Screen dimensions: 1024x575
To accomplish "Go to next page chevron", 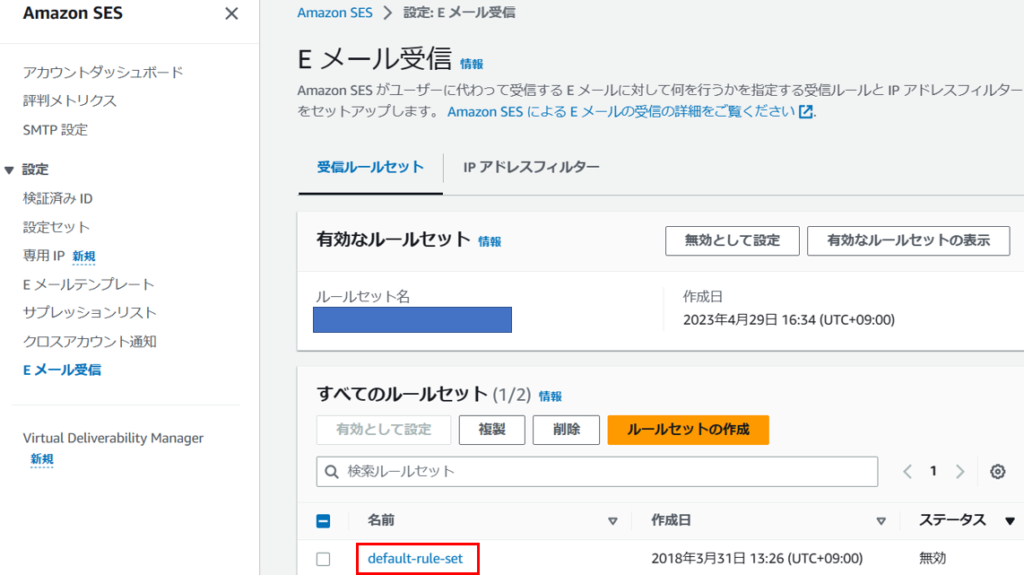I will click(960, 472).
